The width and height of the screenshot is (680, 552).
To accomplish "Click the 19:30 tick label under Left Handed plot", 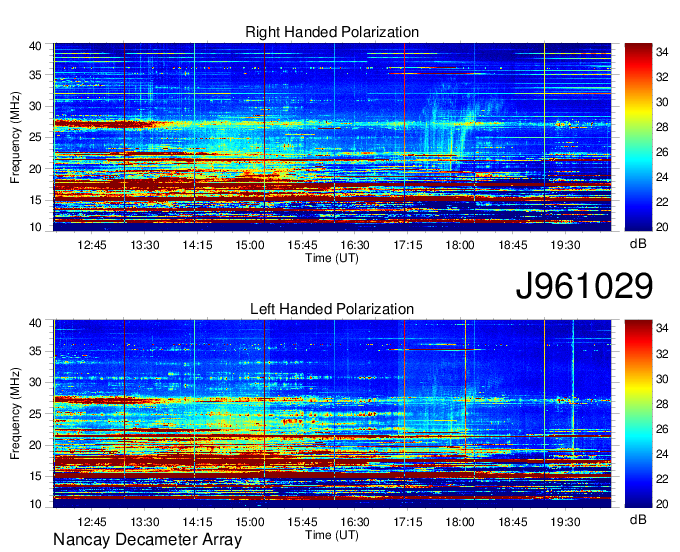I will tap(566, 522).
